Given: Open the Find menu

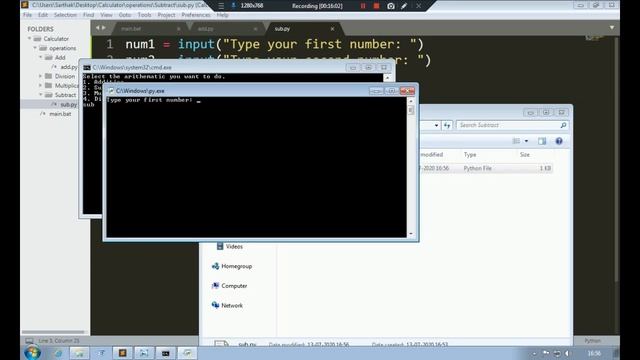Looking at the screenshot, I should 88,15.
